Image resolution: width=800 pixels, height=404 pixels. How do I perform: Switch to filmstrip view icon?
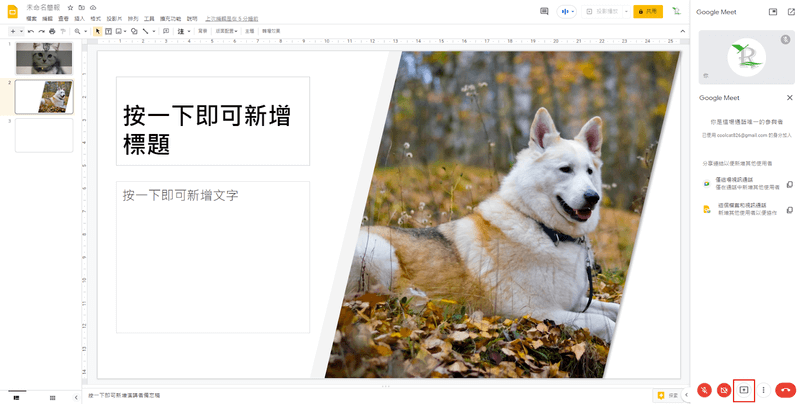(16, 397)
